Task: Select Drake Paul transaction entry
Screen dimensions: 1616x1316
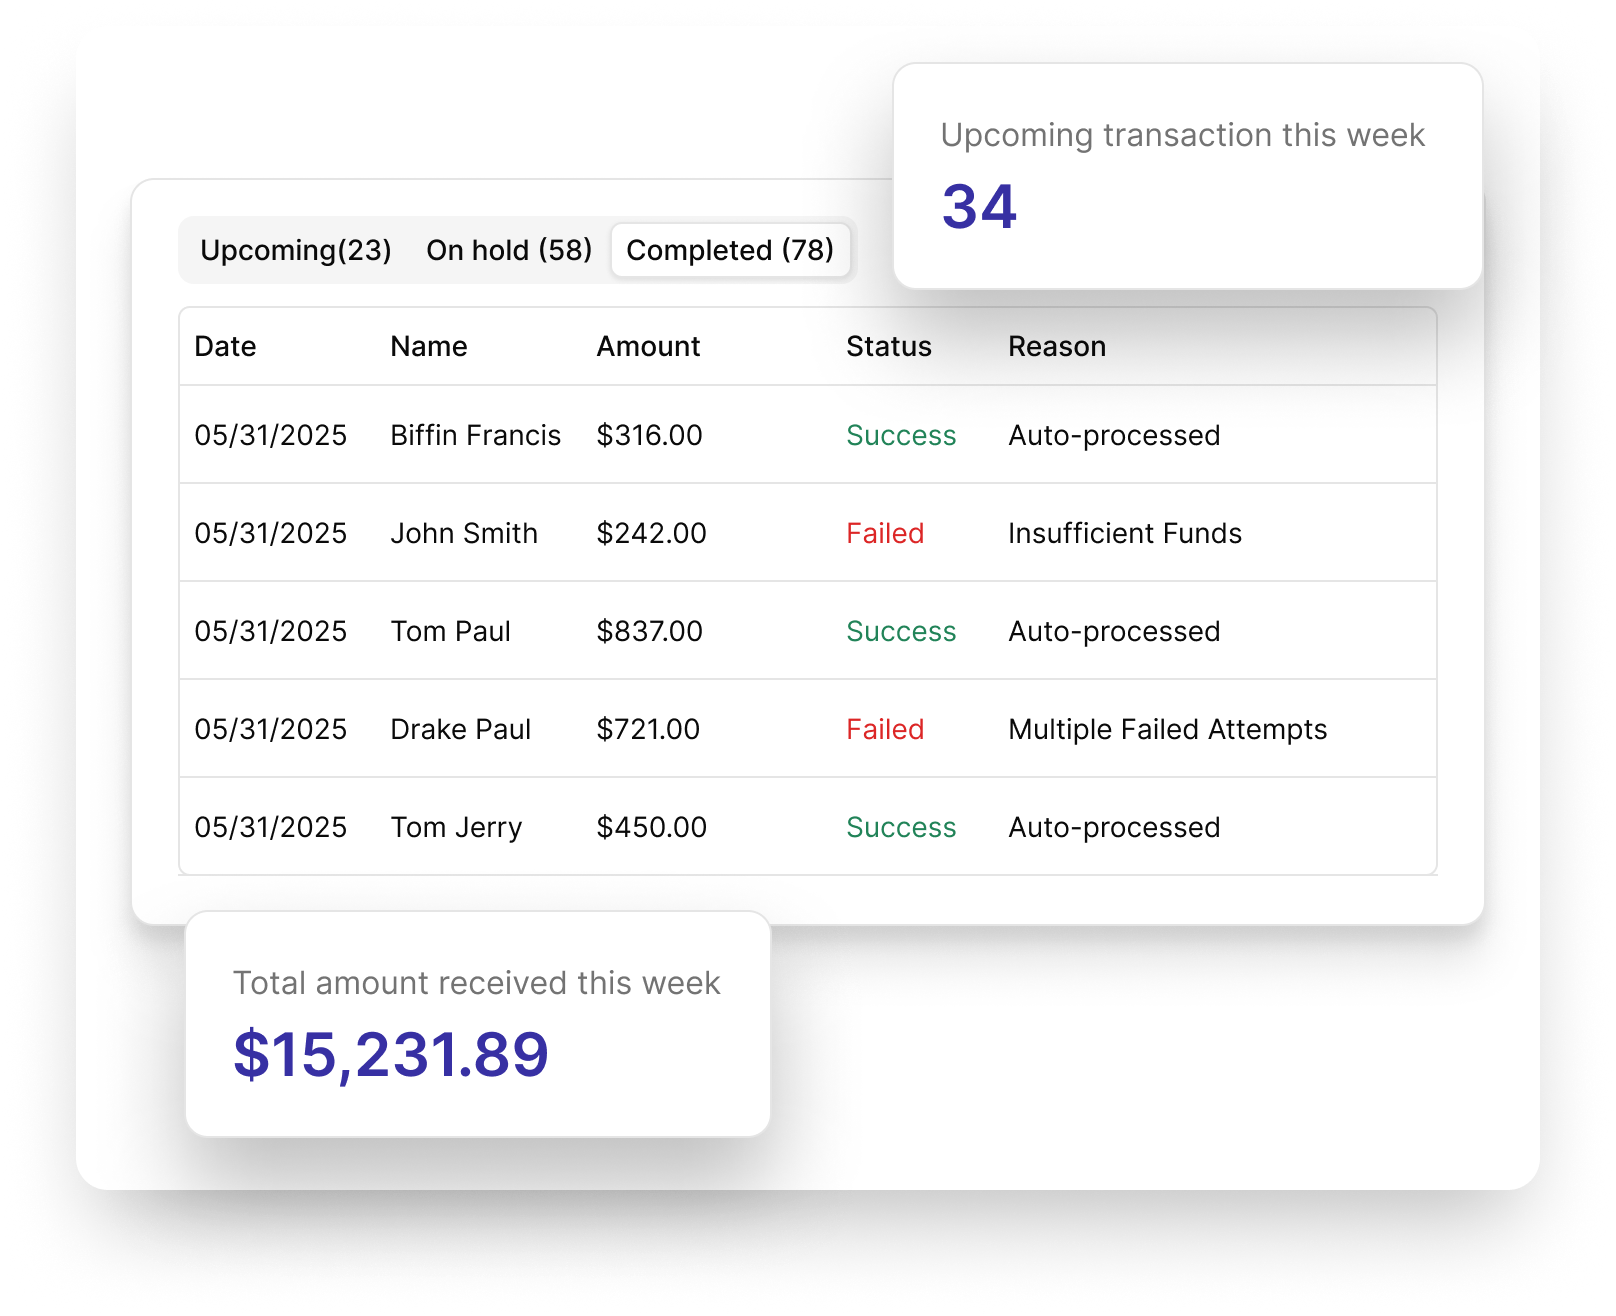Action: (x=460, y=729)
